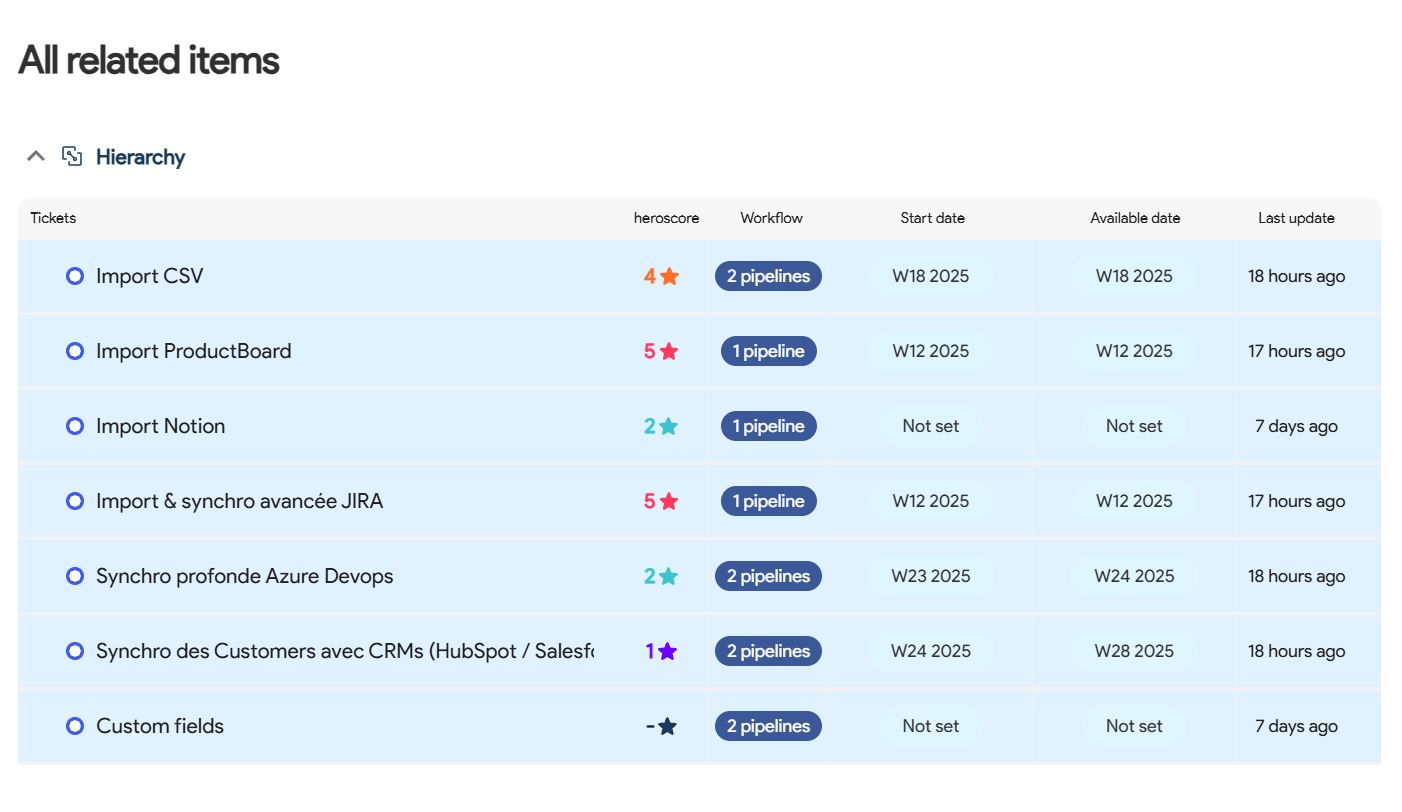
Task: Click 7 days ago on Import Notion row
Action: [1296, 426]
